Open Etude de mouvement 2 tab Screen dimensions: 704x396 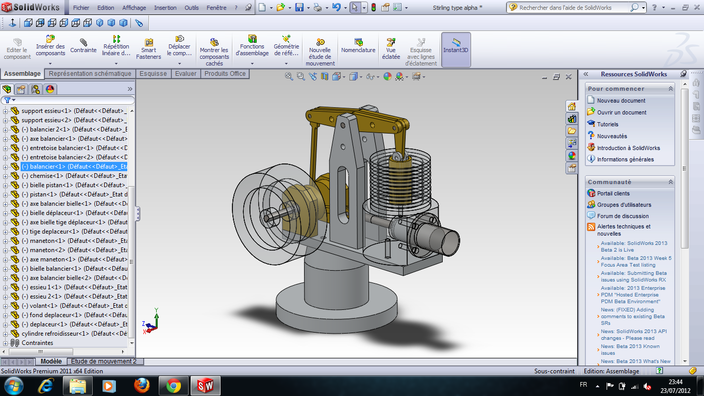coord(104,361)
